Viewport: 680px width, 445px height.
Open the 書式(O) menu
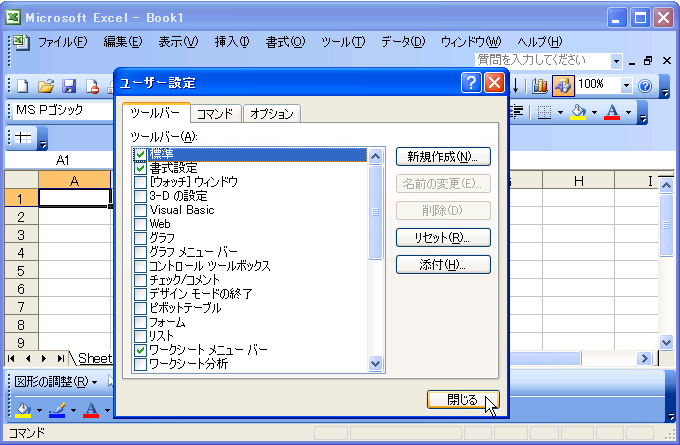[x=285, y=42]
